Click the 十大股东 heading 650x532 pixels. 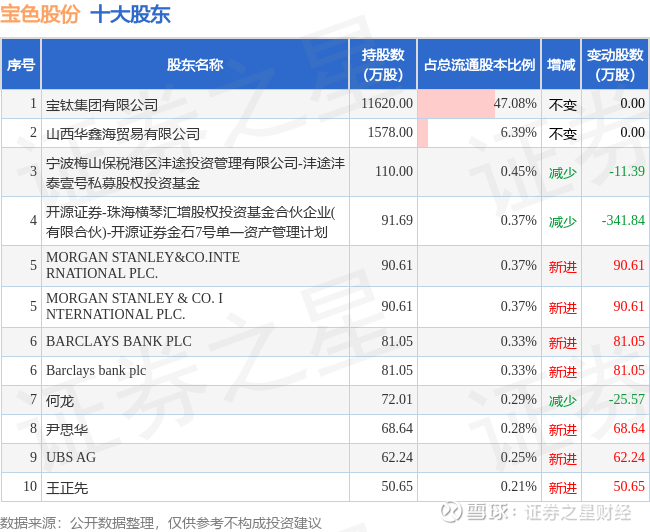tap(131, 14)
